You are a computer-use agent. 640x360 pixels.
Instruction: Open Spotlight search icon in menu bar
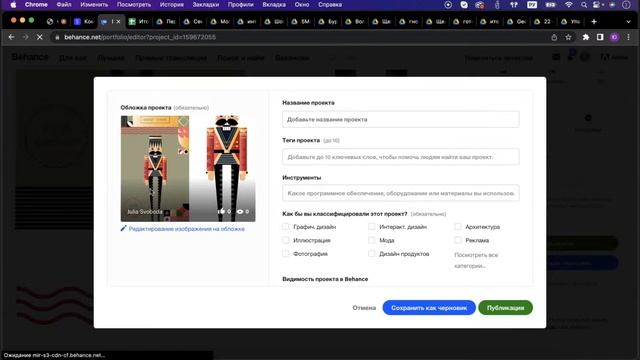[584, 5]
